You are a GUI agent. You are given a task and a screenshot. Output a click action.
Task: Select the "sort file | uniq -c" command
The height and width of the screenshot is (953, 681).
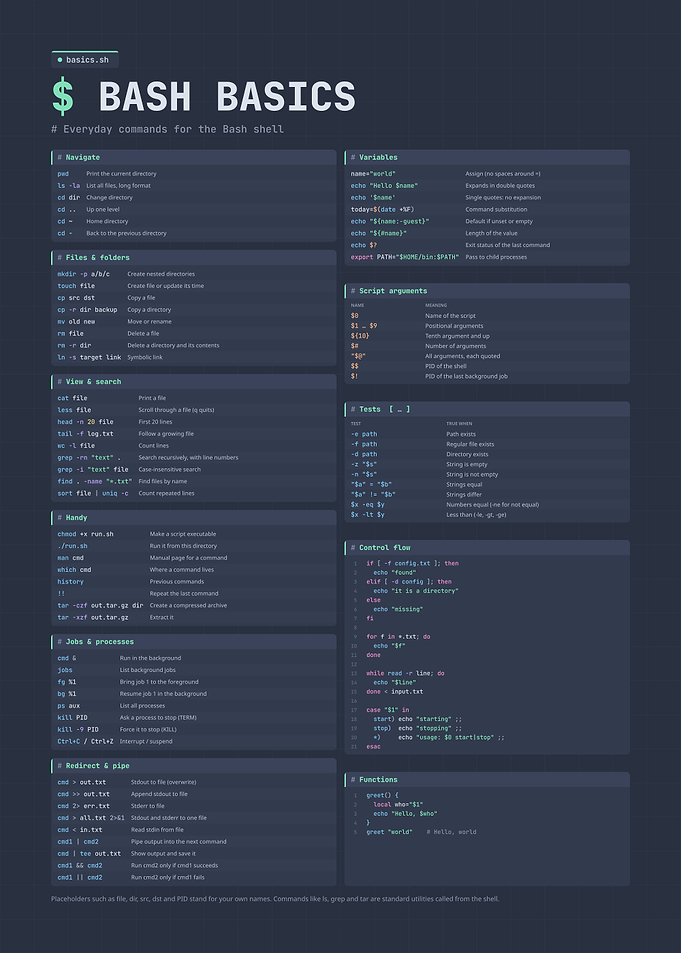tap(93, 494)
